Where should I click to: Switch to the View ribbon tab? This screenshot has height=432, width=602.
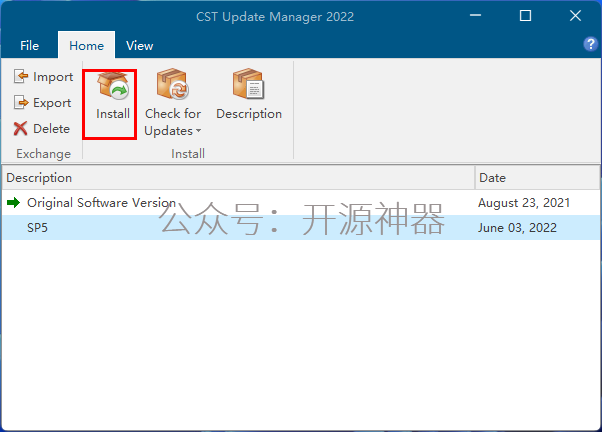click(140, 45)
